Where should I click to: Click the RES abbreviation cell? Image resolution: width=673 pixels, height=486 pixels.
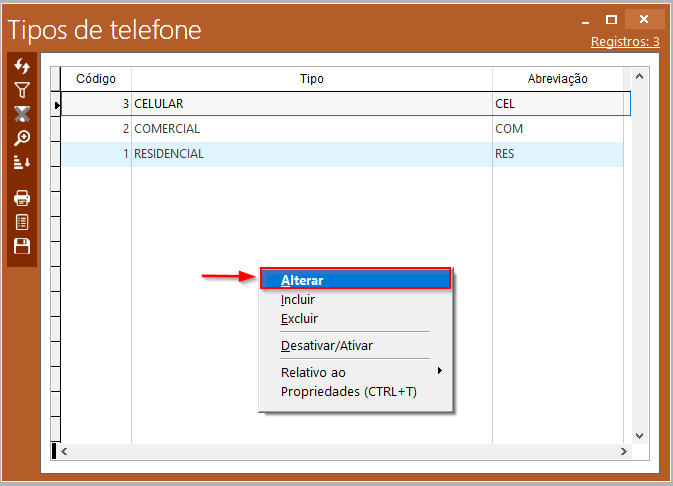pyautogui.click(x=558, y=153)
